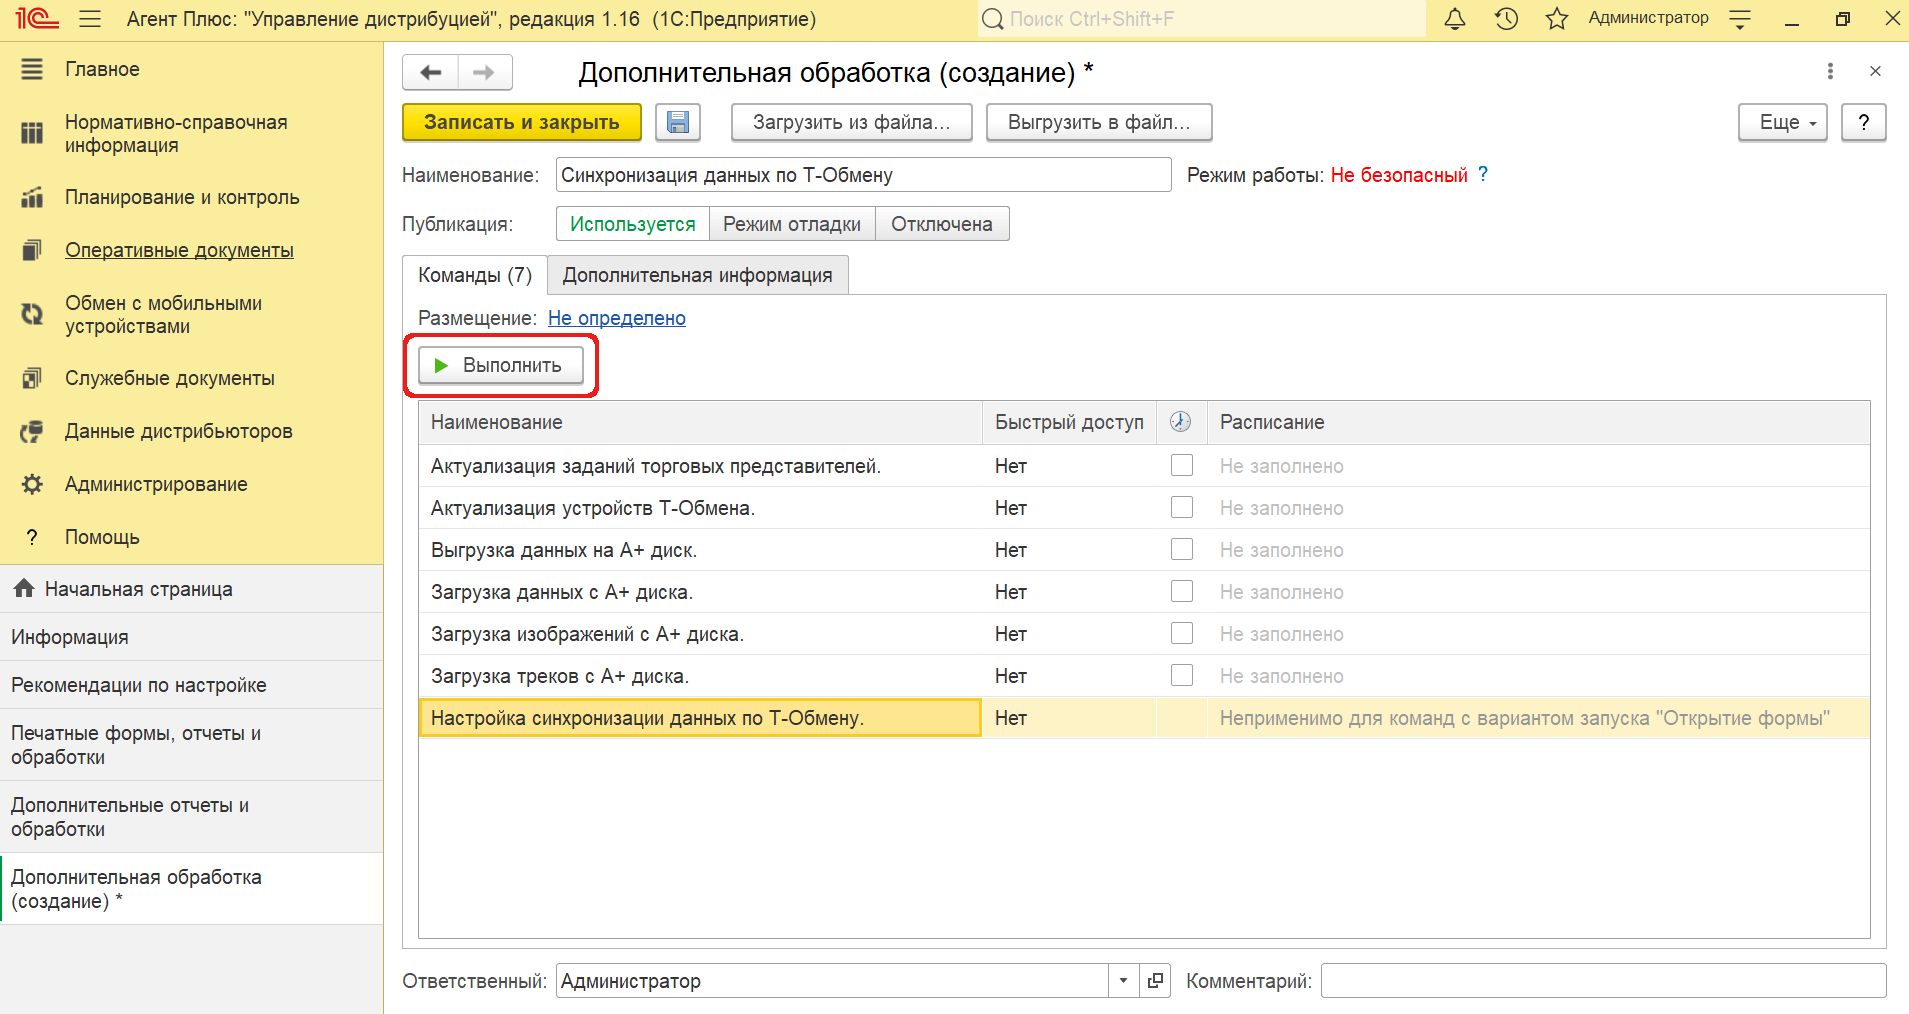Toggle schedule checkbox for Загрузка треков с А+ диска
Image resolution: width=1909 pixels, height=1014 pixels.
(x=1182, y=675)
